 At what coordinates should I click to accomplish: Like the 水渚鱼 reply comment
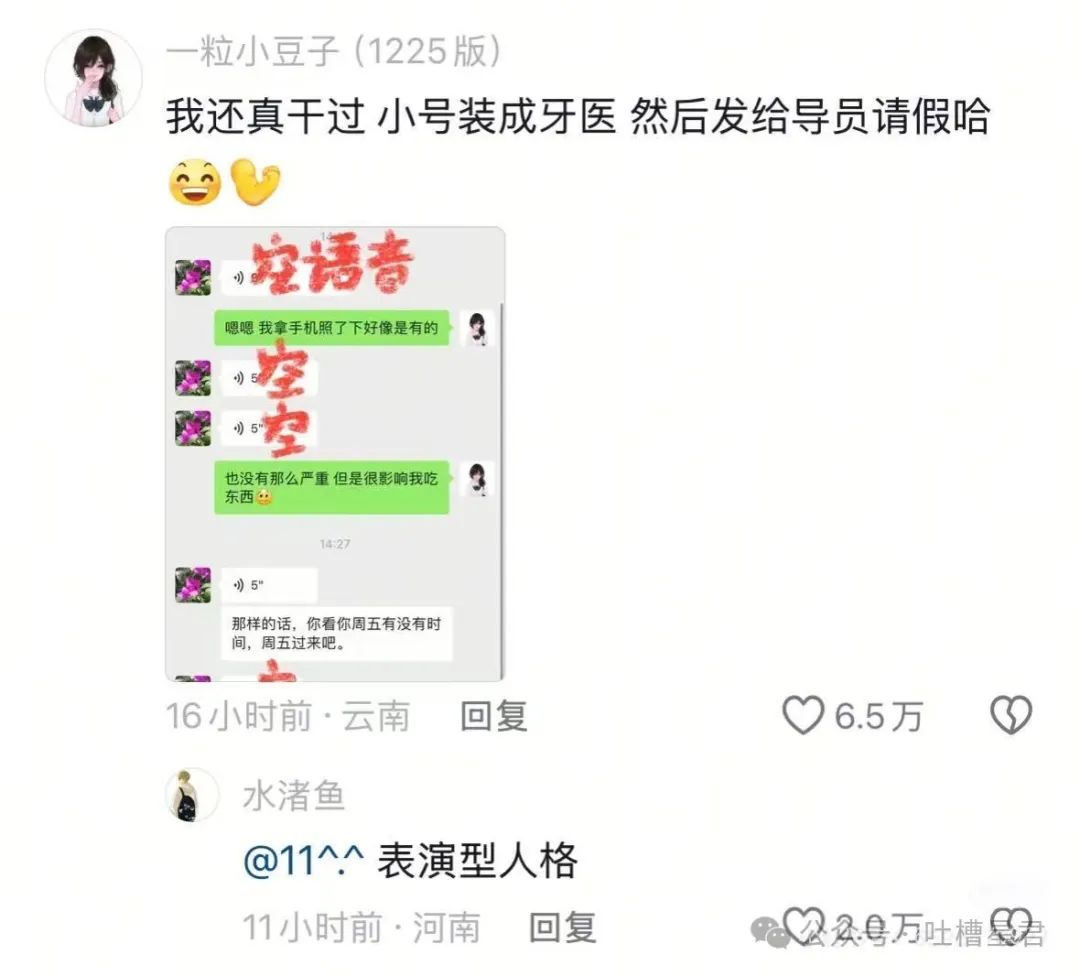point(803,926)
